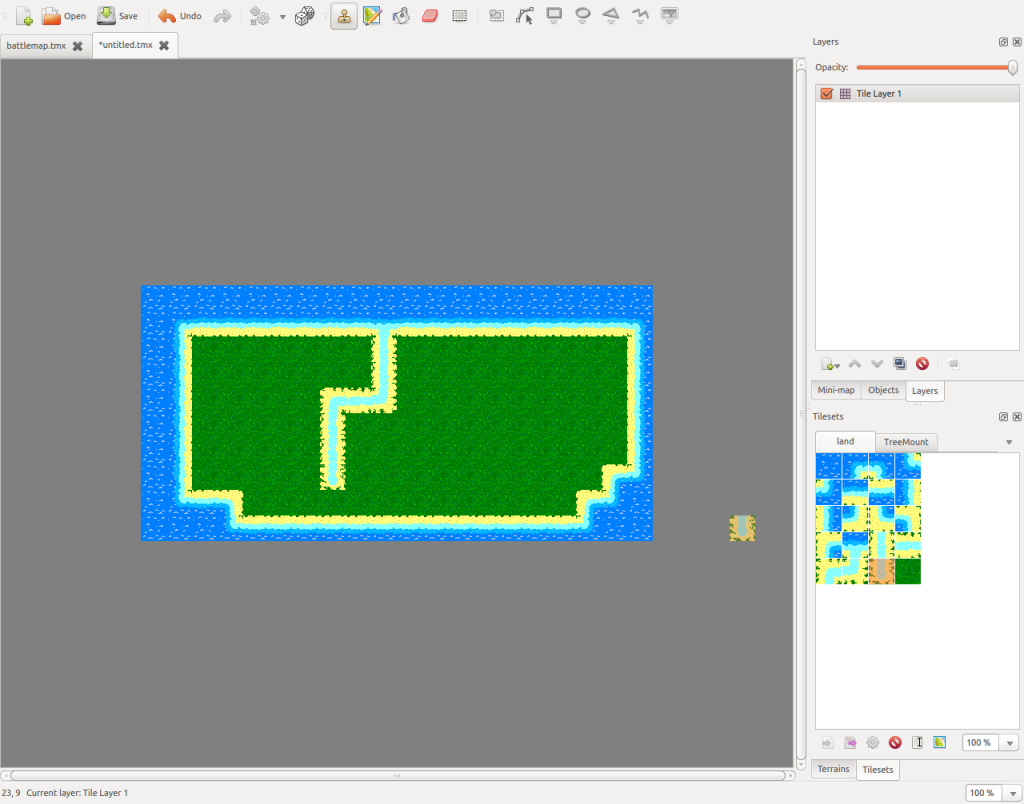Create a new map file
Image resolution: width=1024 pixels, height=804 pixels.
click(24, 16)
